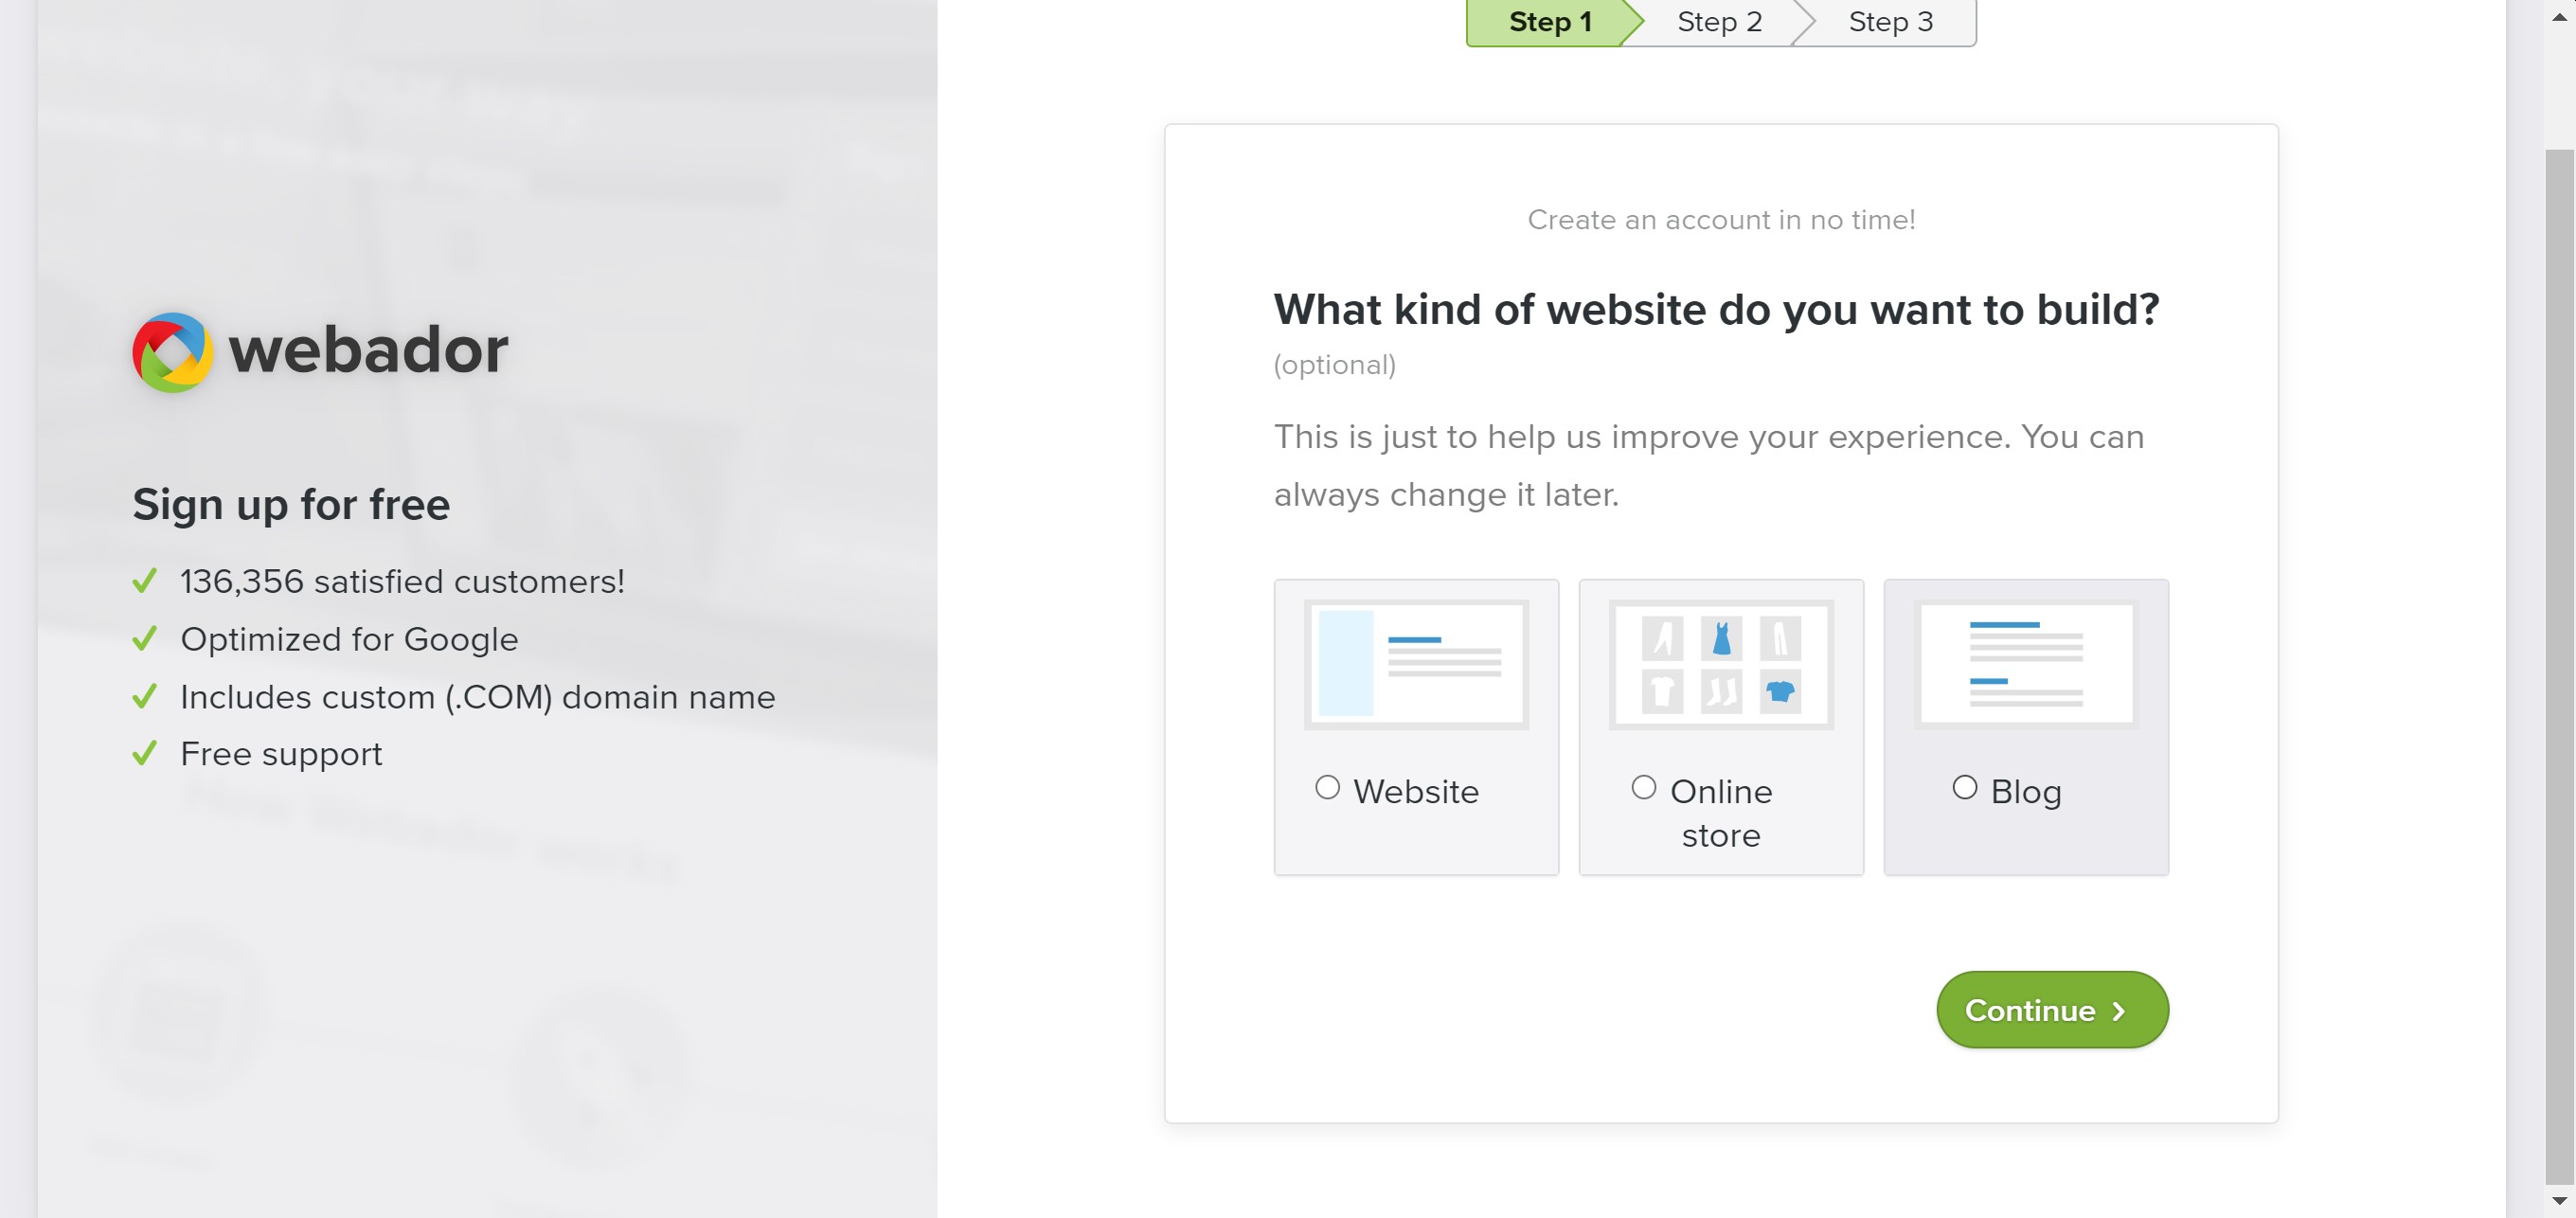Click the checkmark beside custom domain name

145,696
